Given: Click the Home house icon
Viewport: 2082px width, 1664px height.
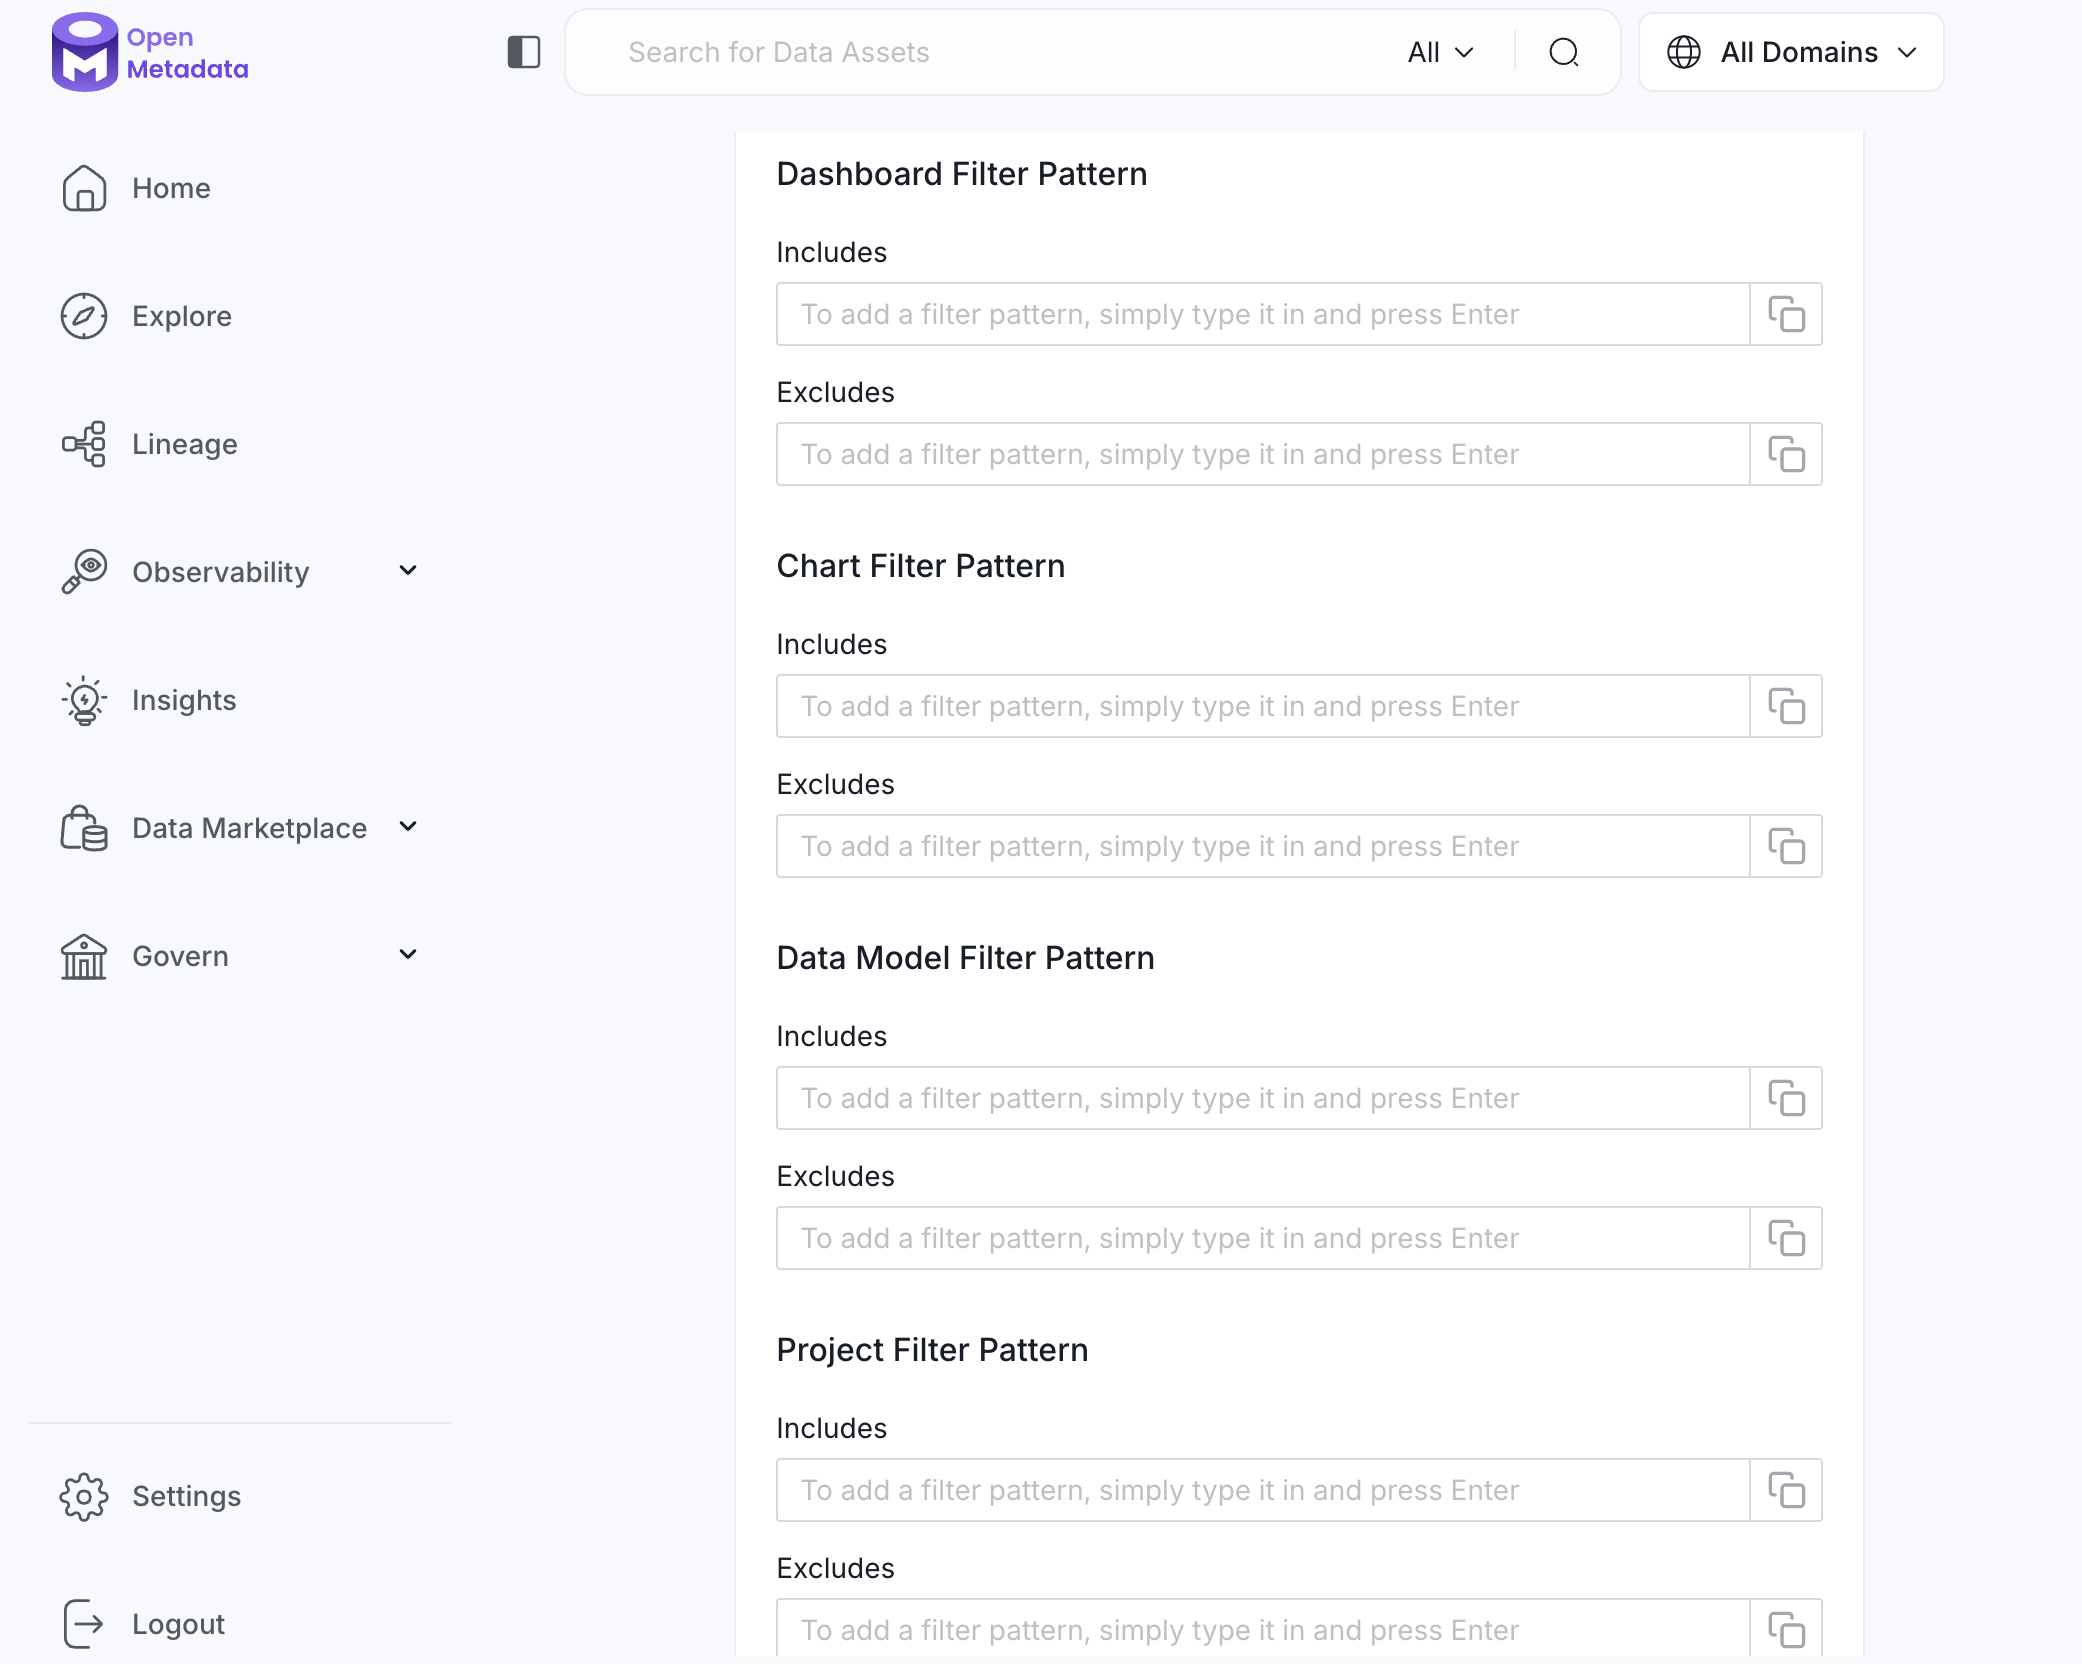Looking at the screenshot, I should tap(84, 188).
